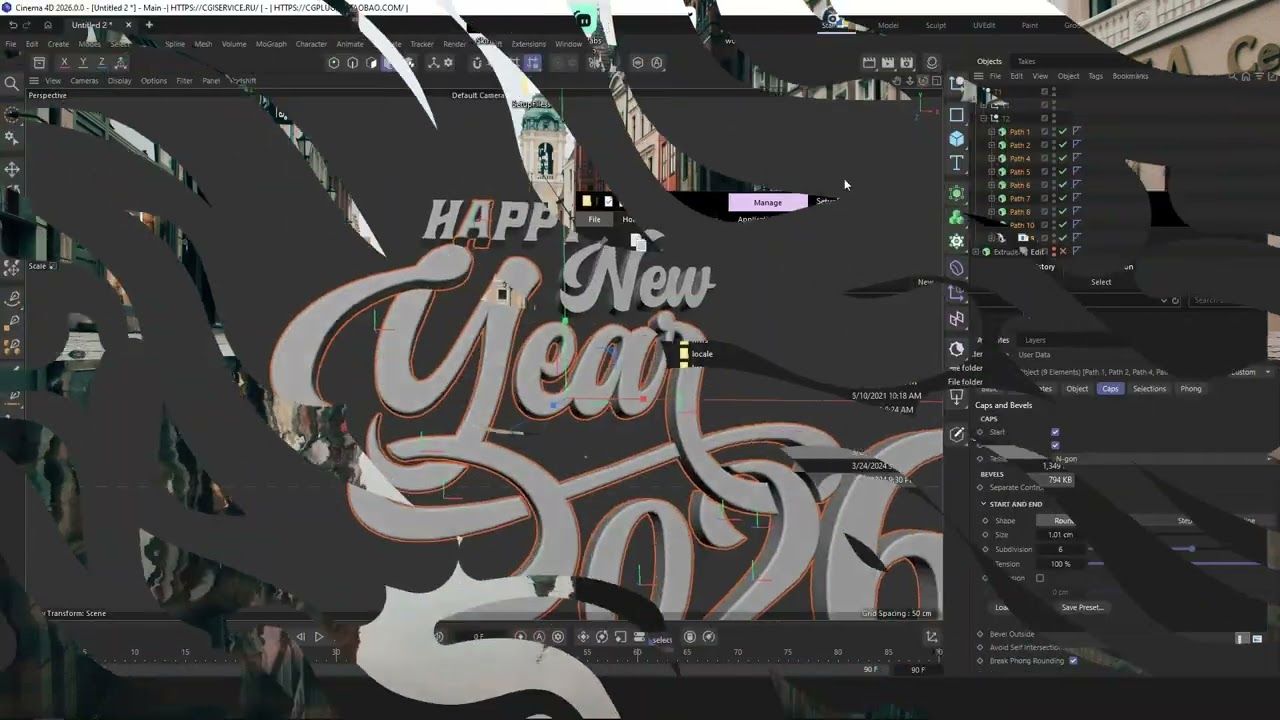Image resolution: width=1280 pixels, height=720 pixels.
Task: Switch to the Sculpt layout
Action: [936, 25]
